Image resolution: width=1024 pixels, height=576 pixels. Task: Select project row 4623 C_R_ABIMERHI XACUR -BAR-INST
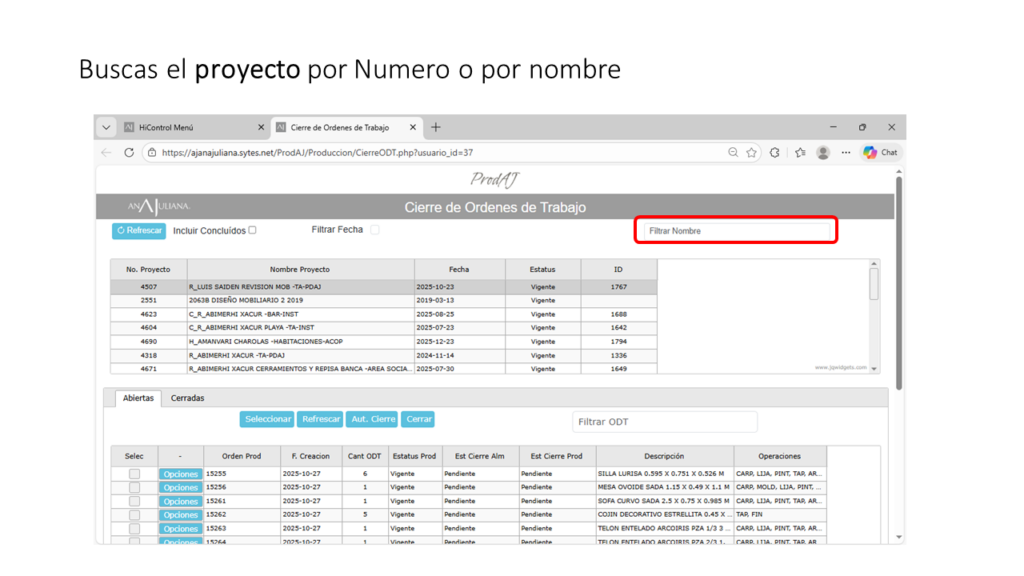pyautogui.click(x=300, y=314)
